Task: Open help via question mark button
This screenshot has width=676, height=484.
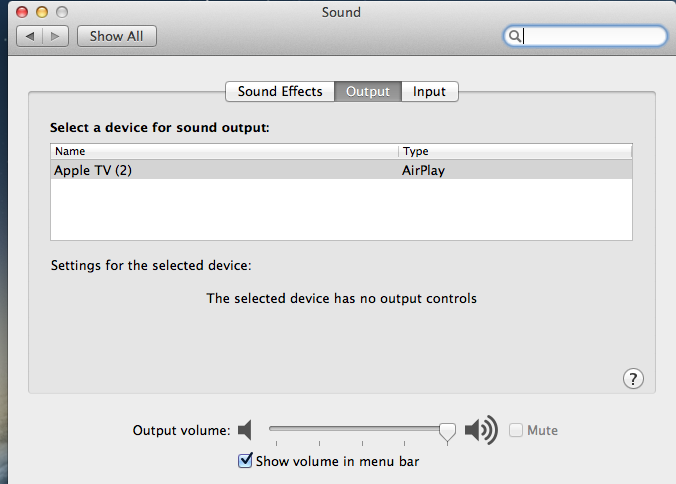Action: [633, 378]
